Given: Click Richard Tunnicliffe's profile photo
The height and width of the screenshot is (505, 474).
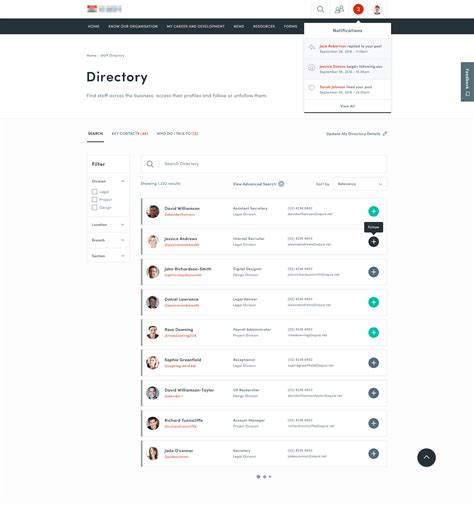Looking at the screenshot, I should tap(153, 423).
